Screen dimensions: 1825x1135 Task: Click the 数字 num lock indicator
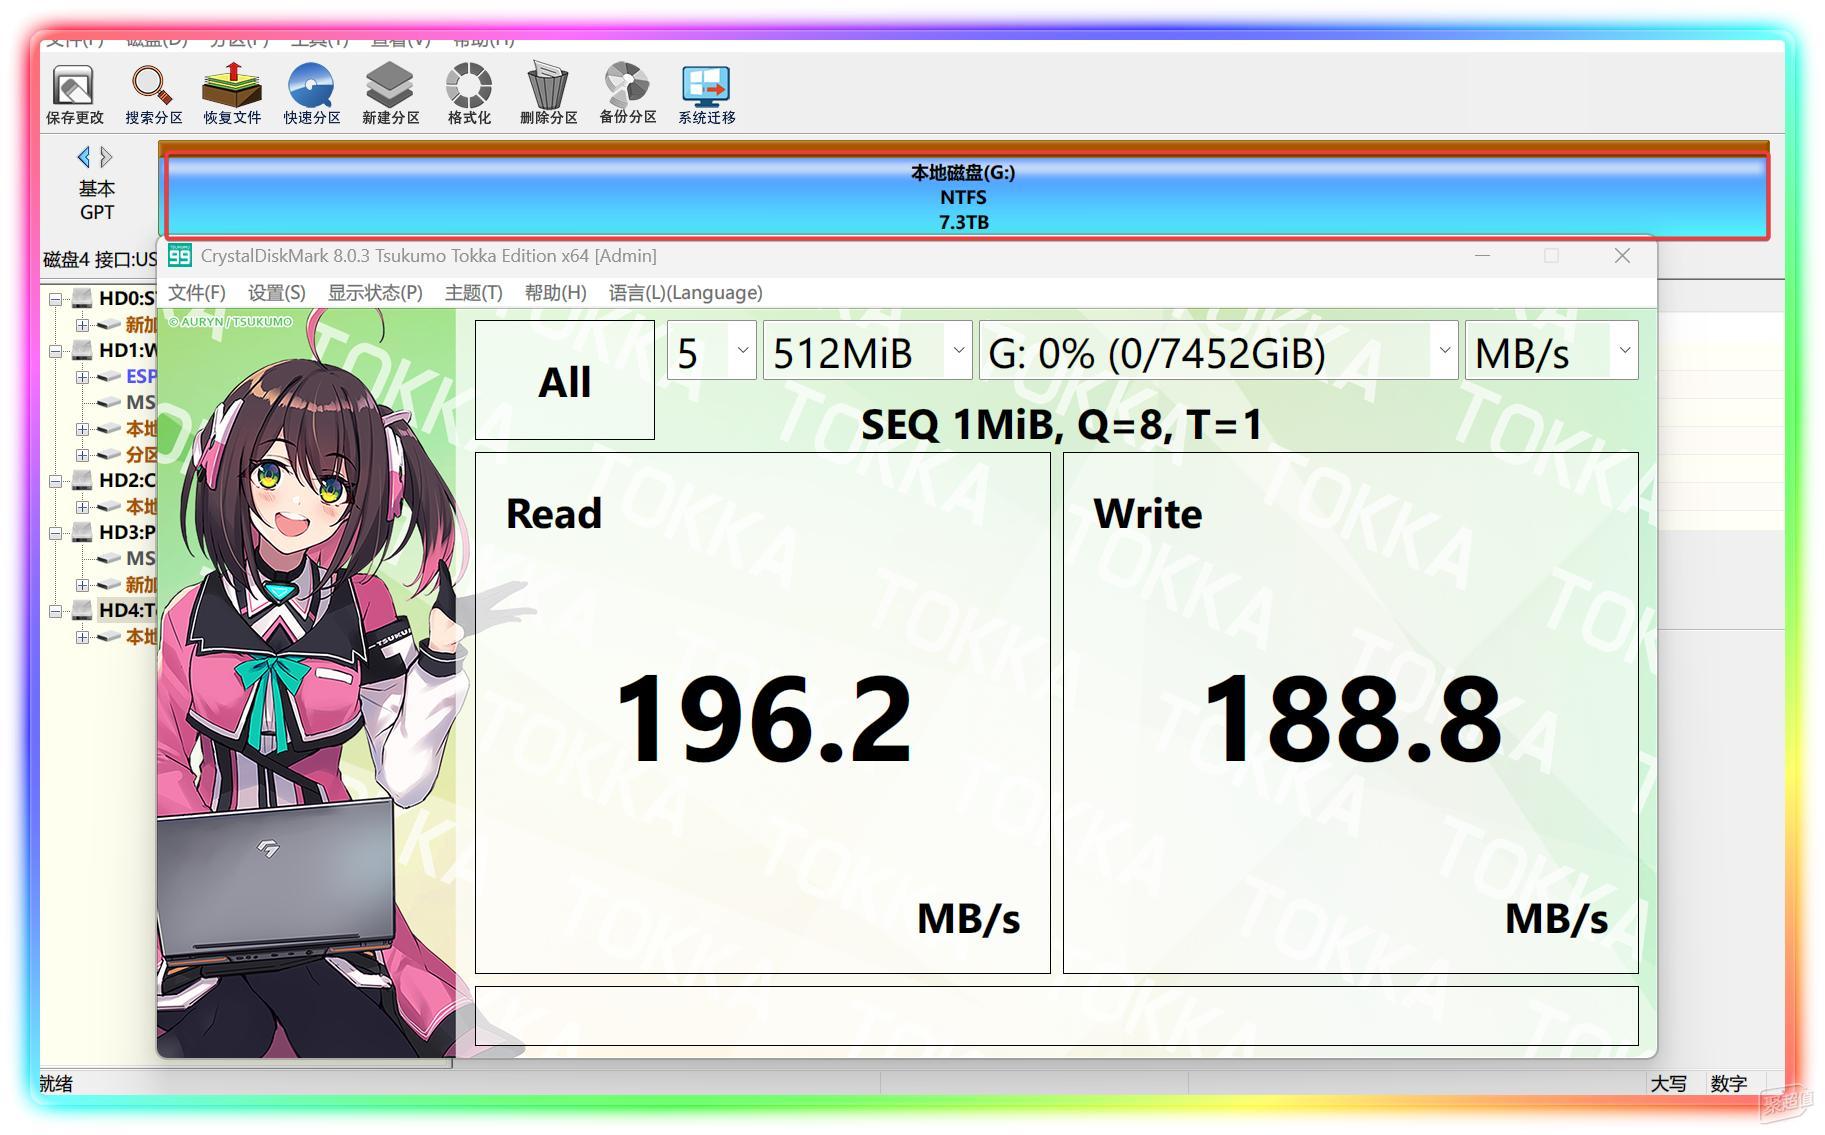click(x=1729, y=1084)
